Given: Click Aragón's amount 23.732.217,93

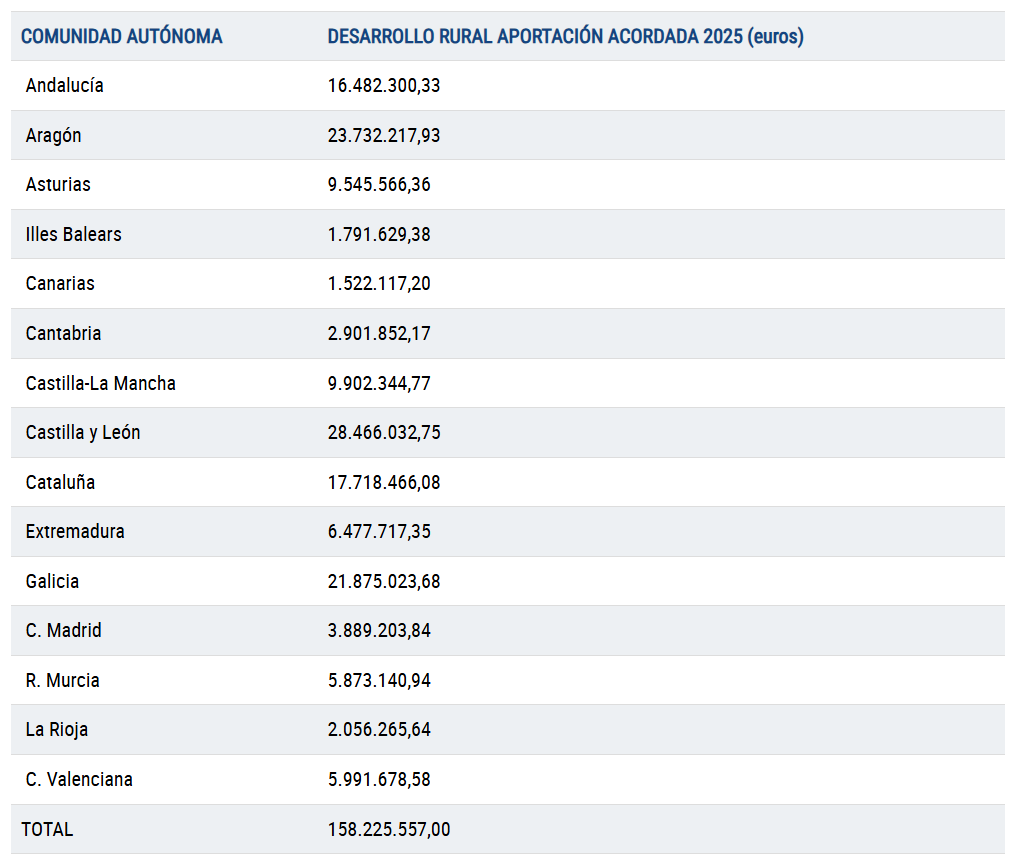Looking at the screenshot, I should pyautogui.click(x=383, y=136).
